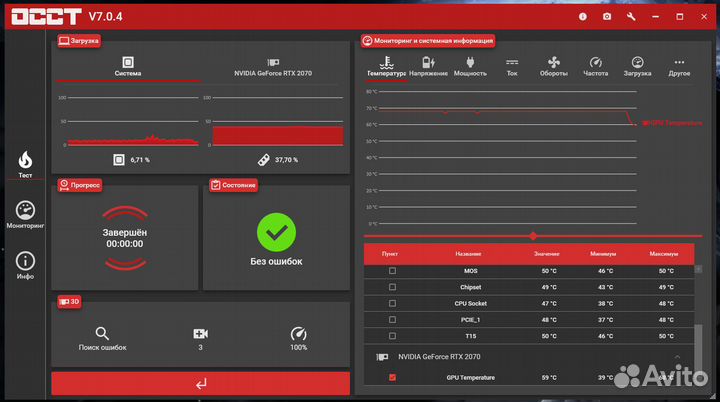This screenshot has height=402, width=720.
Task: Click the Минимум column header
Action: pos(603,254)
